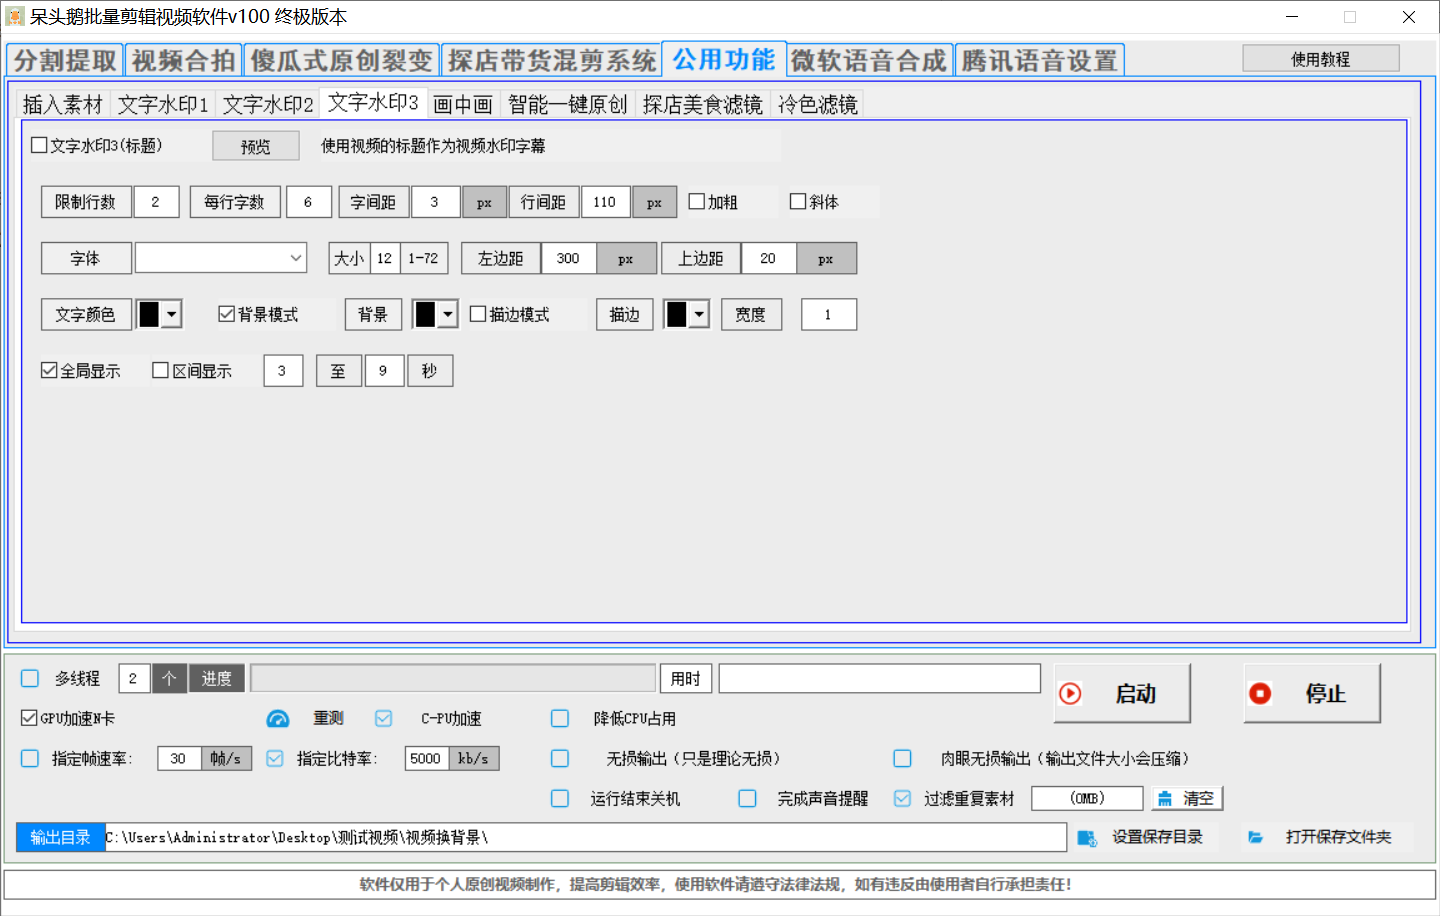Click 设置保存目录 button
This screenshot has width=1440, height=916.
pos(1148,837)
